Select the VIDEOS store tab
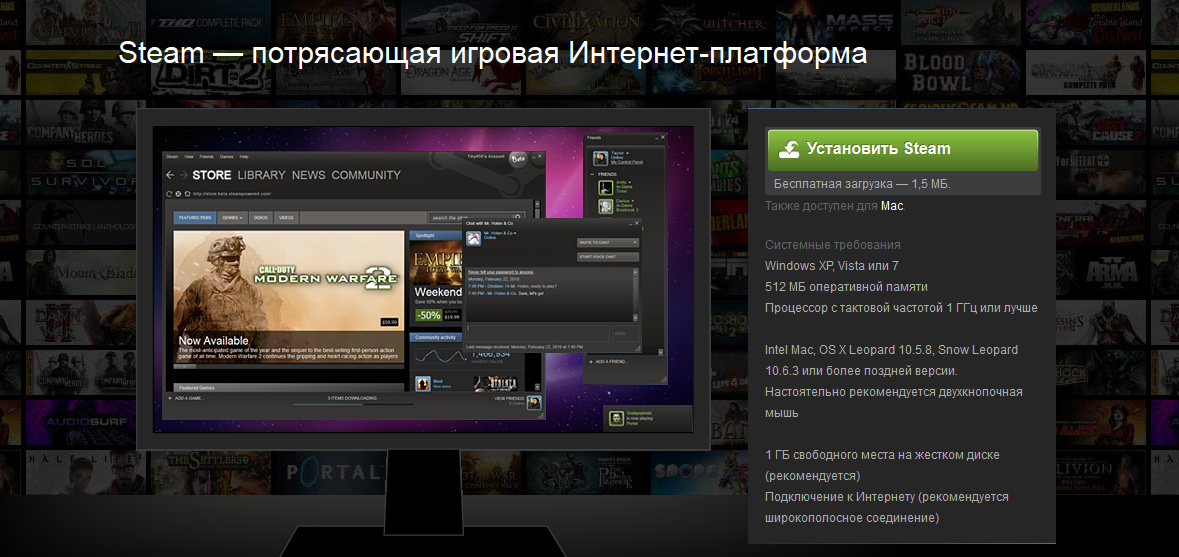Viewport: 1179px width, 557px height. (x=286, y=218)
